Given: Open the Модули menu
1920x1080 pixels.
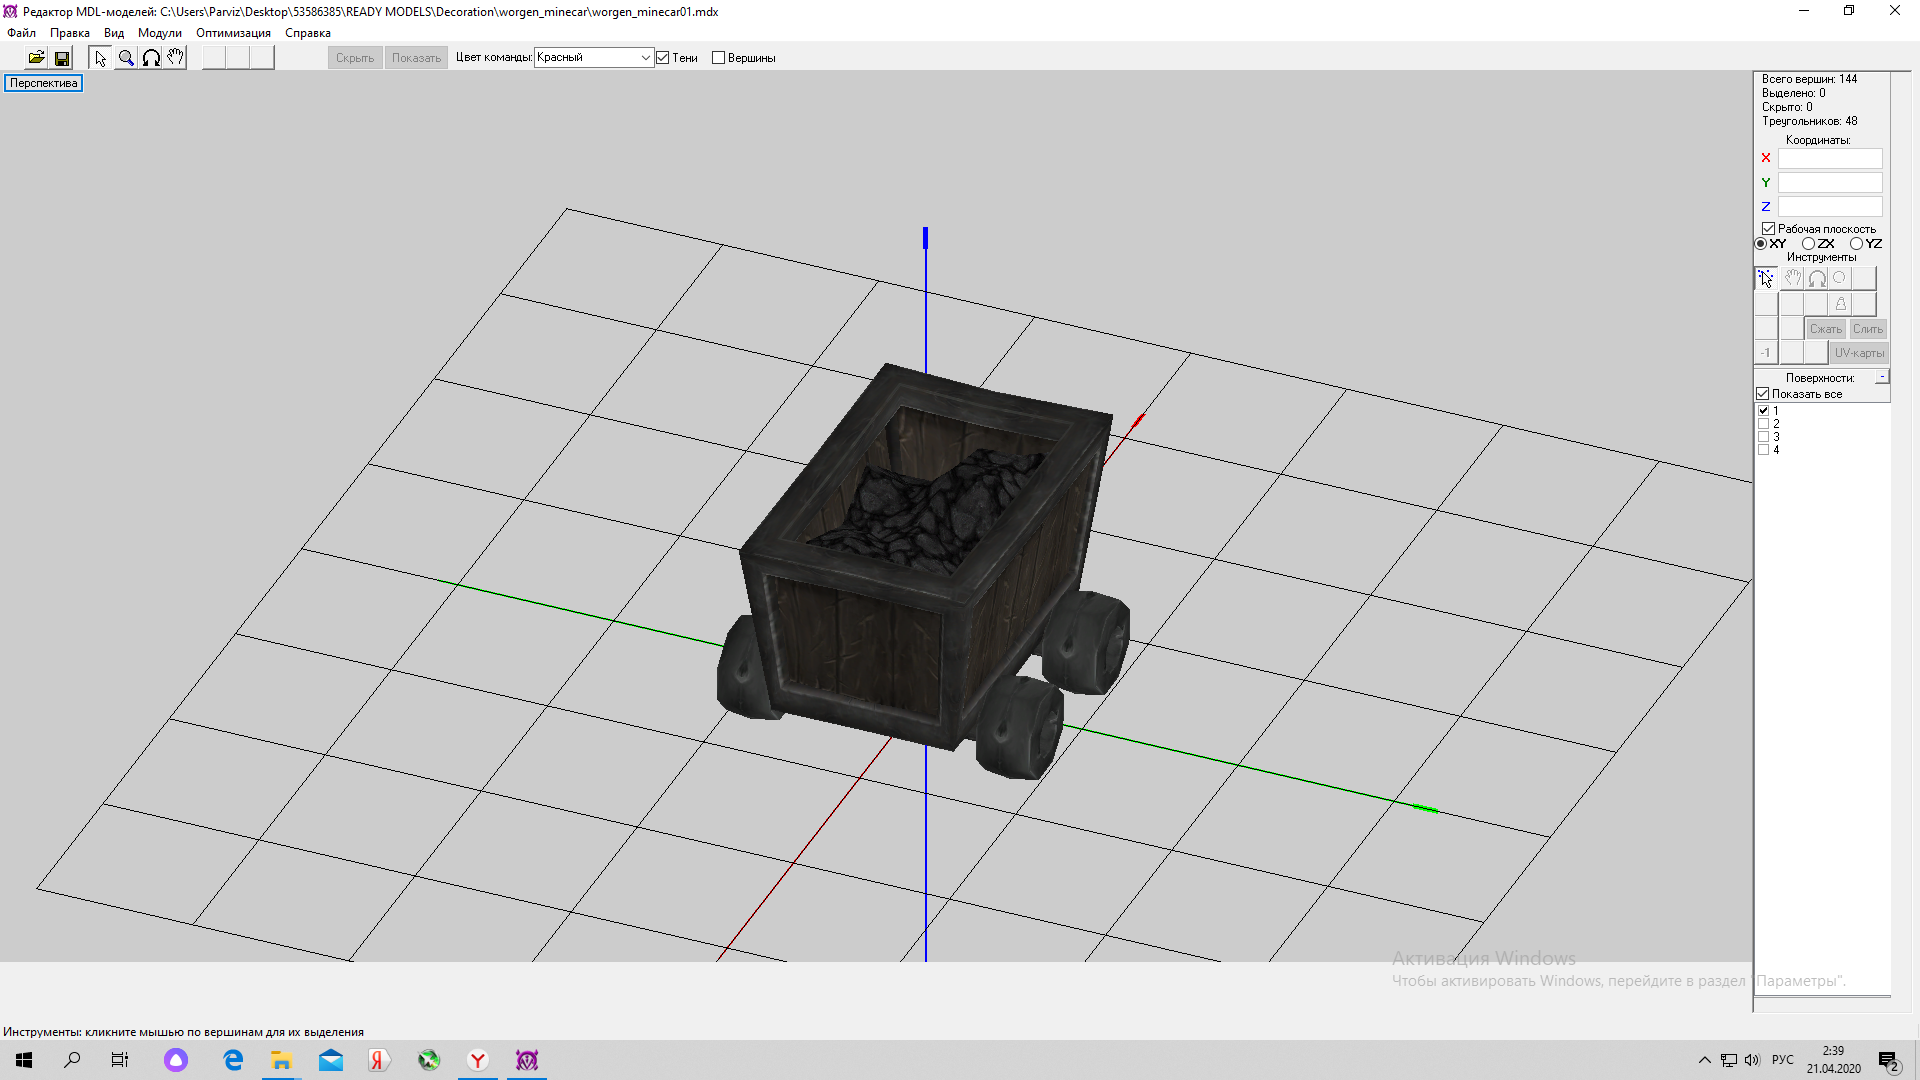Looking at the screenshot, I should coord(159,33).
